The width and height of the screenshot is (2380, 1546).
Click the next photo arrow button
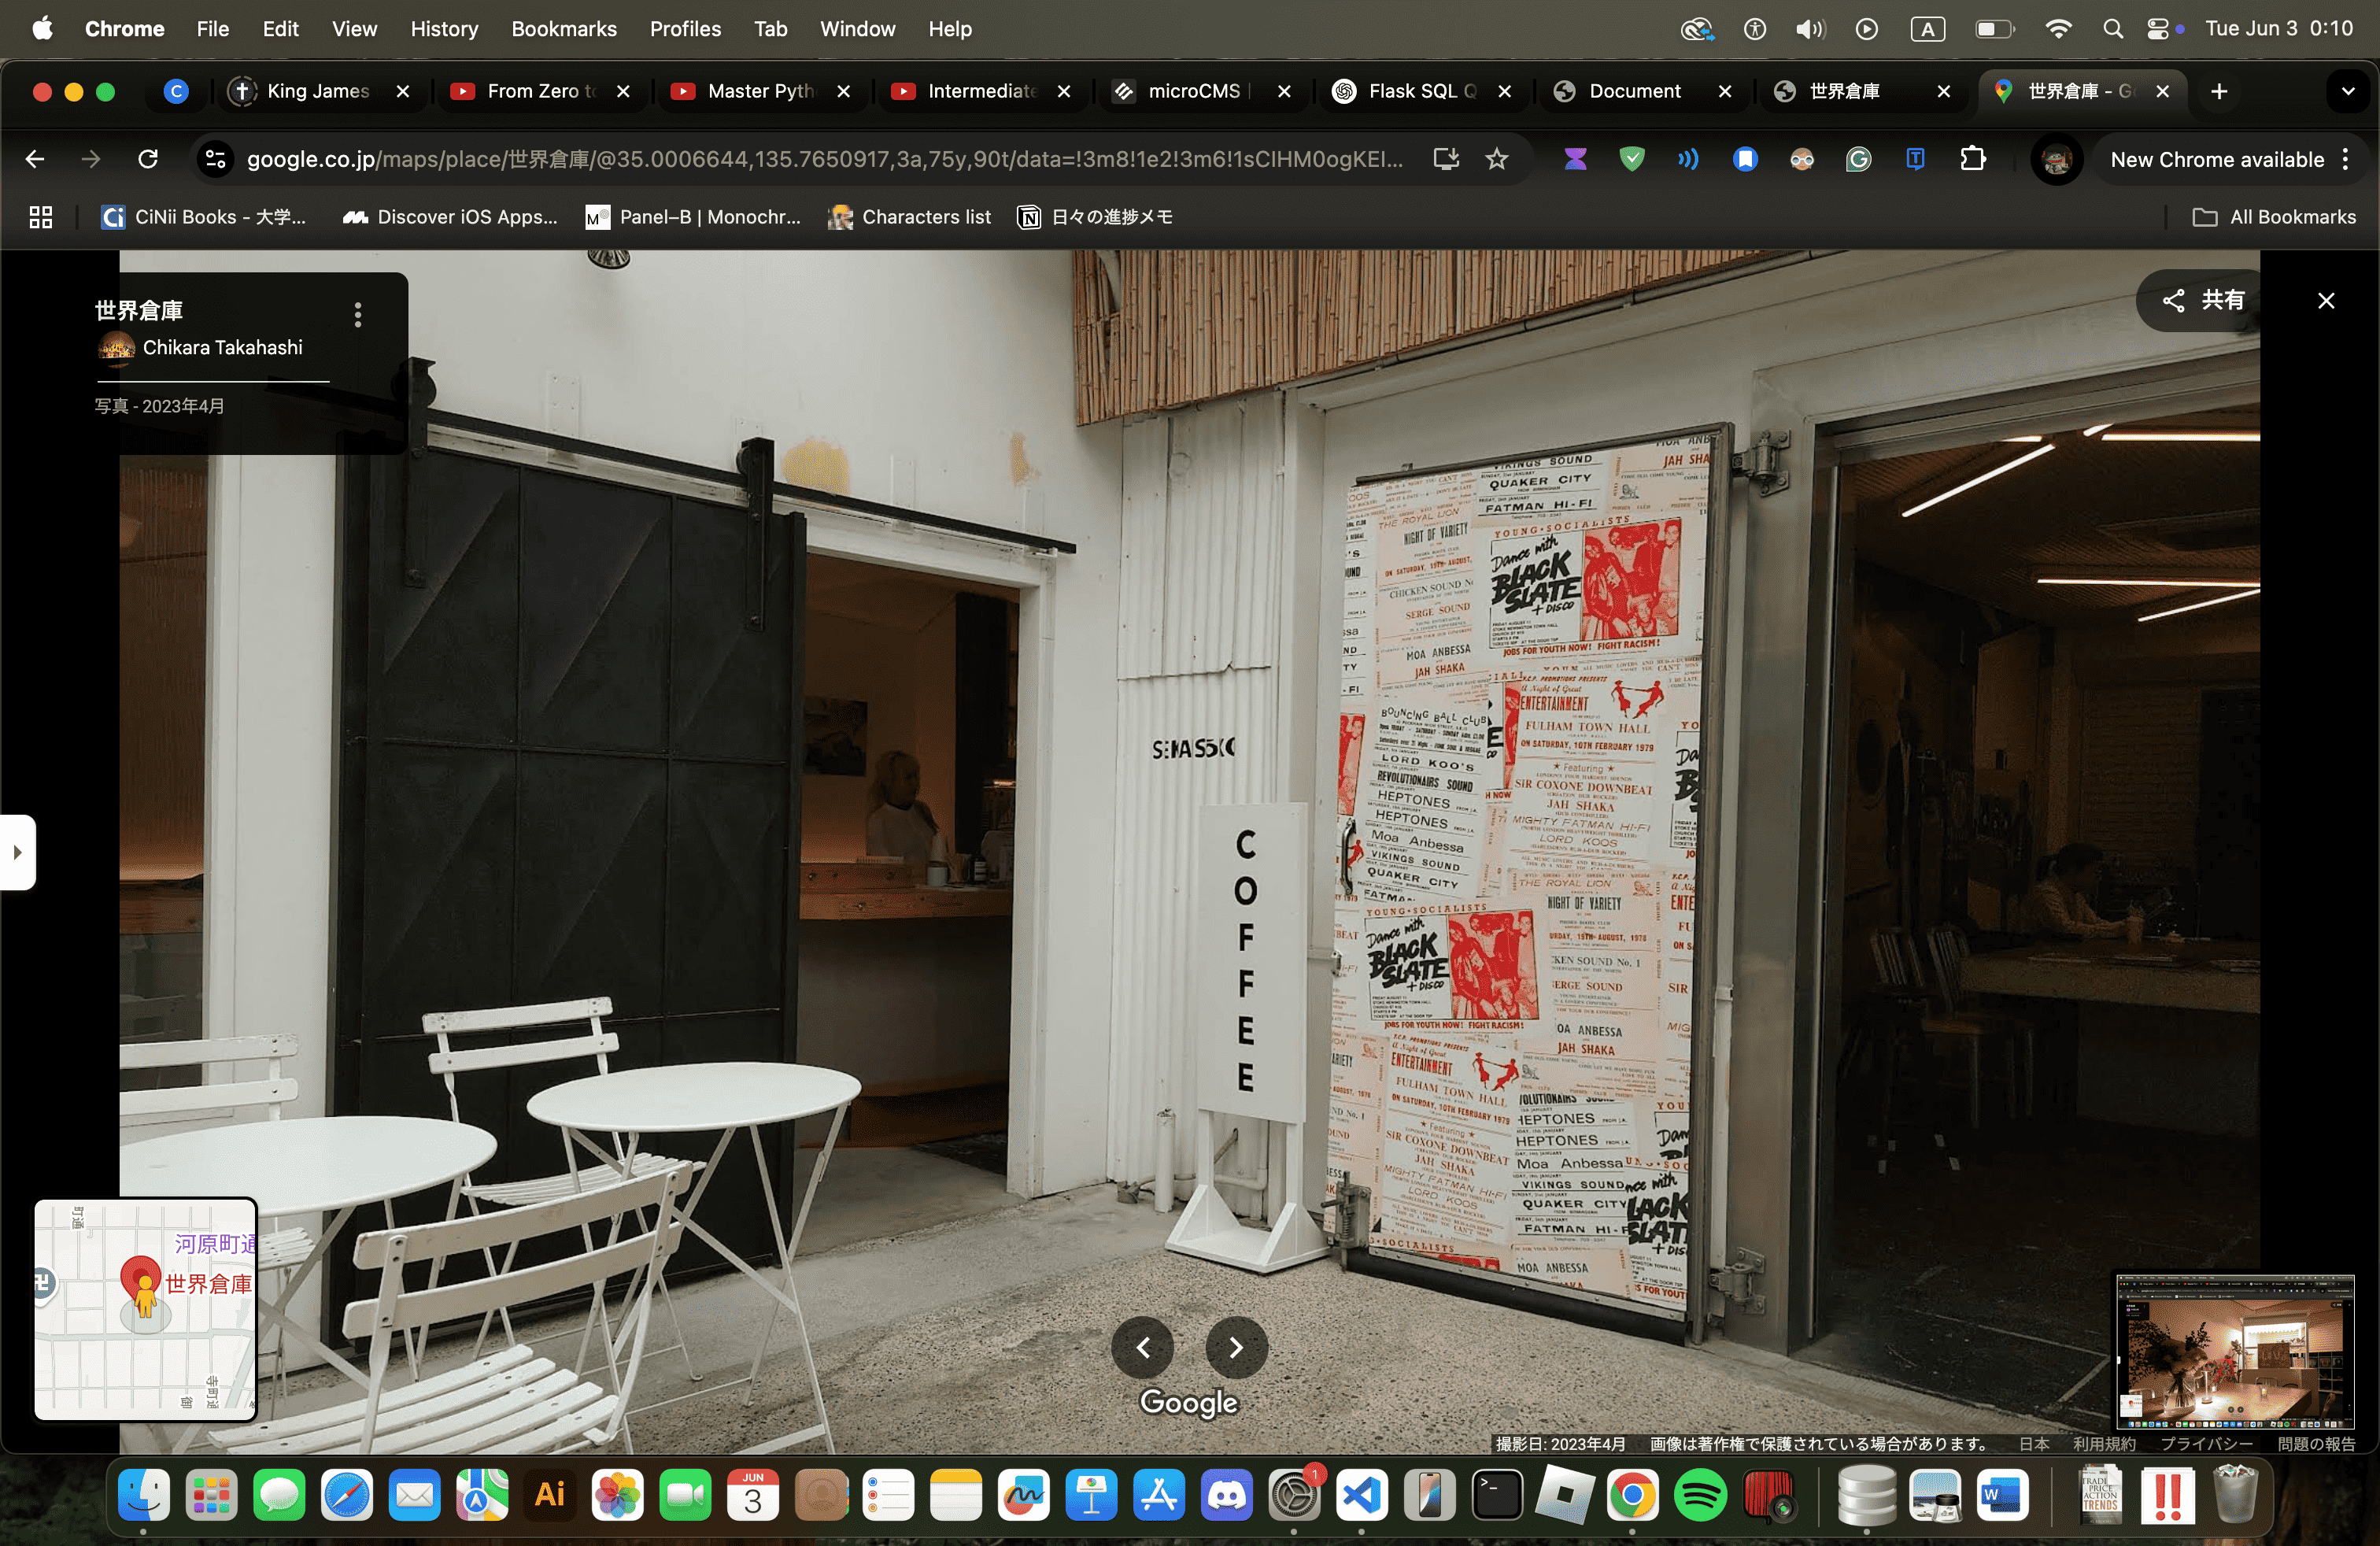pos(1236,1347)
